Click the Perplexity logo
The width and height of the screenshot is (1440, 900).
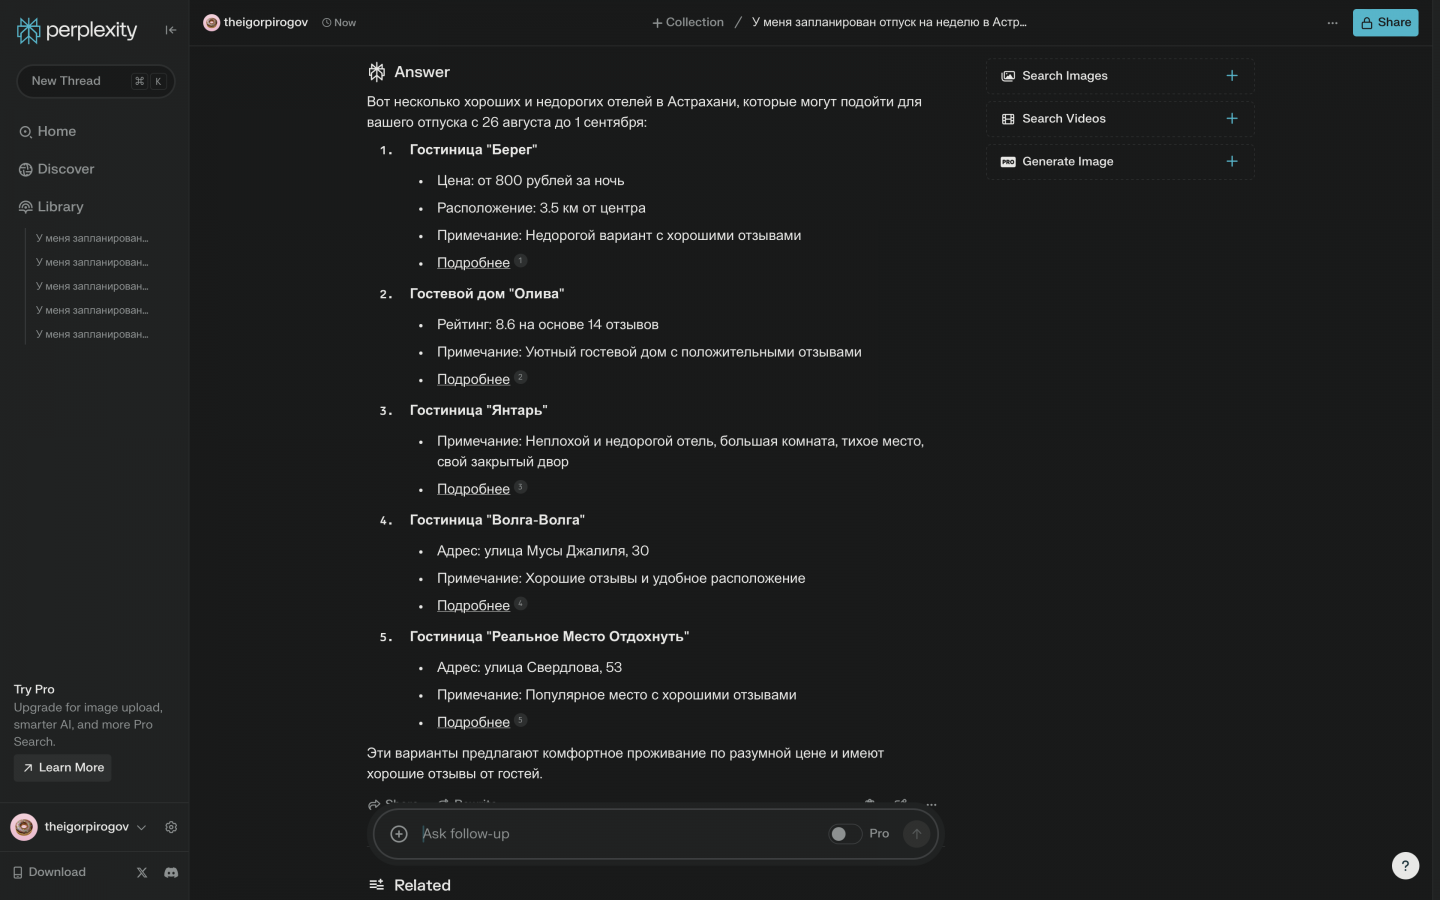[77, 31]
